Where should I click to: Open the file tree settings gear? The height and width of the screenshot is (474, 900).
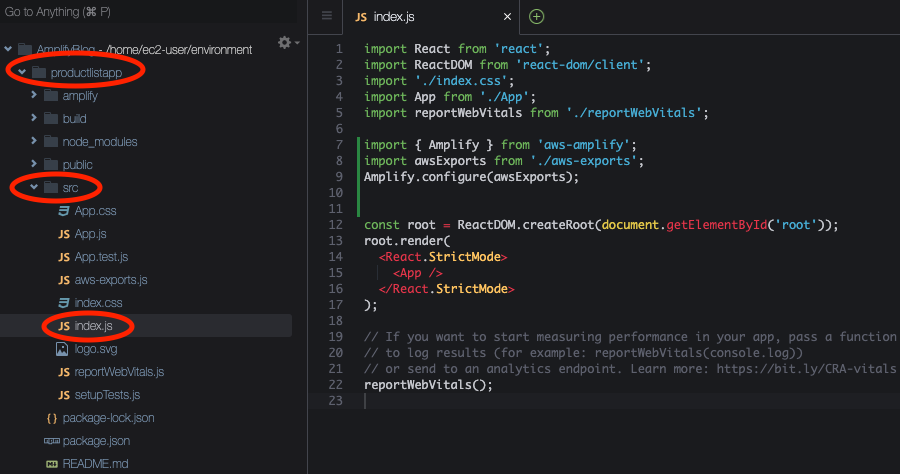[x=285, y=42]
